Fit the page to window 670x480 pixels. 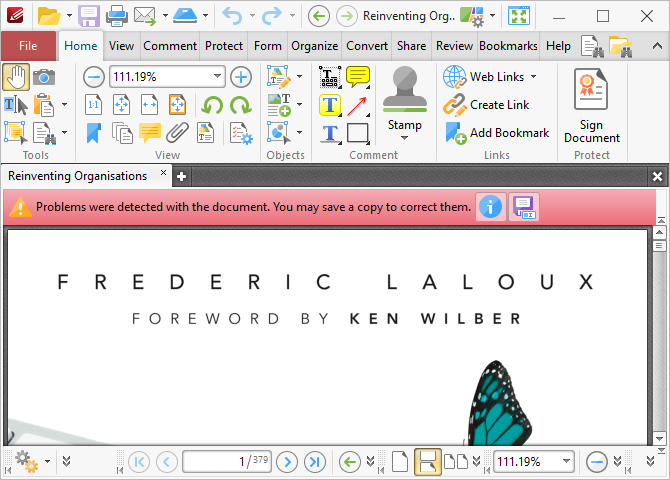tap(121, 105)
